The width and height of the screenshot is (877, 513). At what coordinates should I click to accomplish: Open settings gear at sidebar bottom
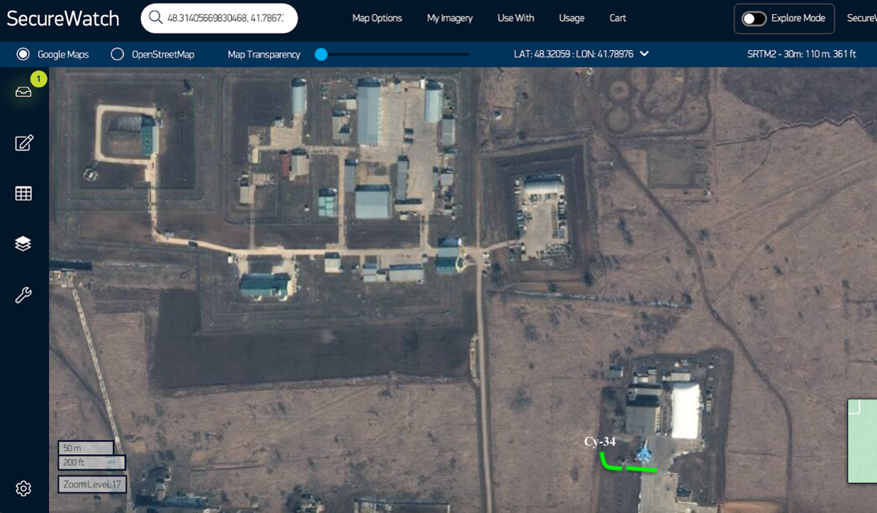(24, 489)
